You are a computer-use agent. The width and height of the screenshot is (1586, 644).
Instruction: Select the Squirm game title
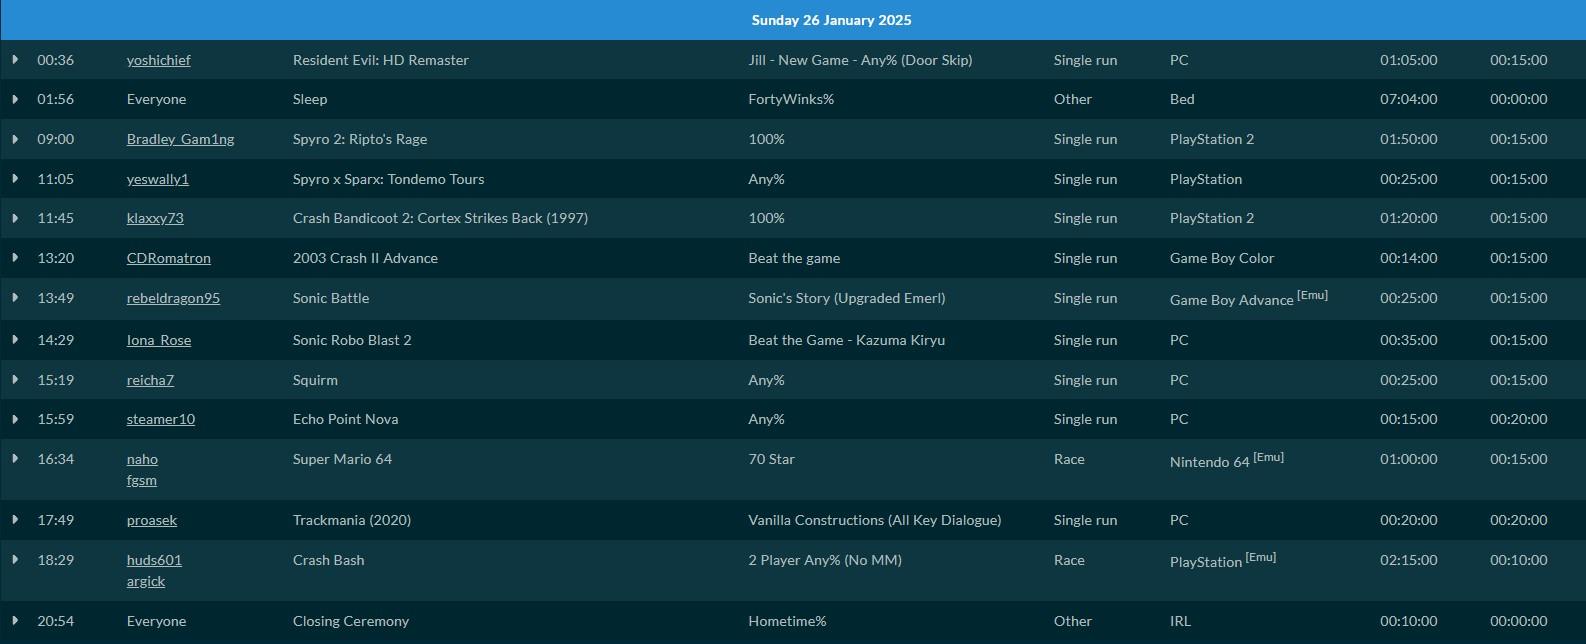[315, 380]
